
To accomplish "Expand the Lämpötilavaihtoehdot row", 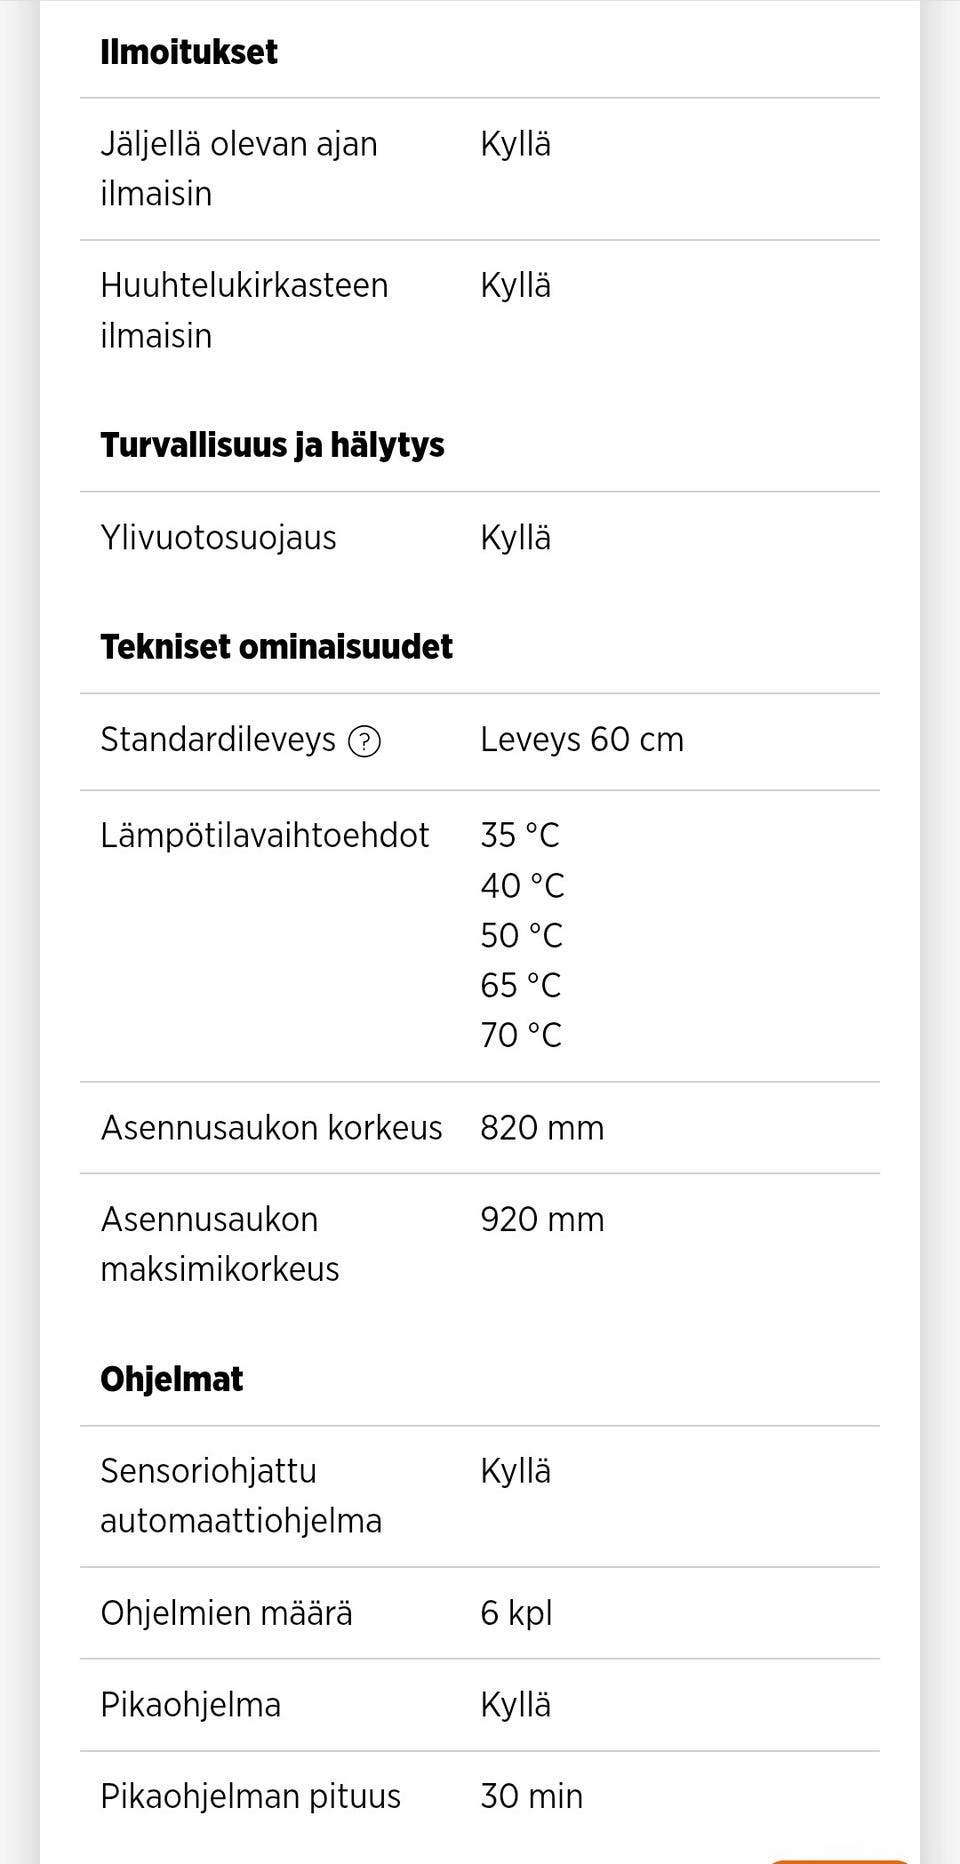I will 265,834.
